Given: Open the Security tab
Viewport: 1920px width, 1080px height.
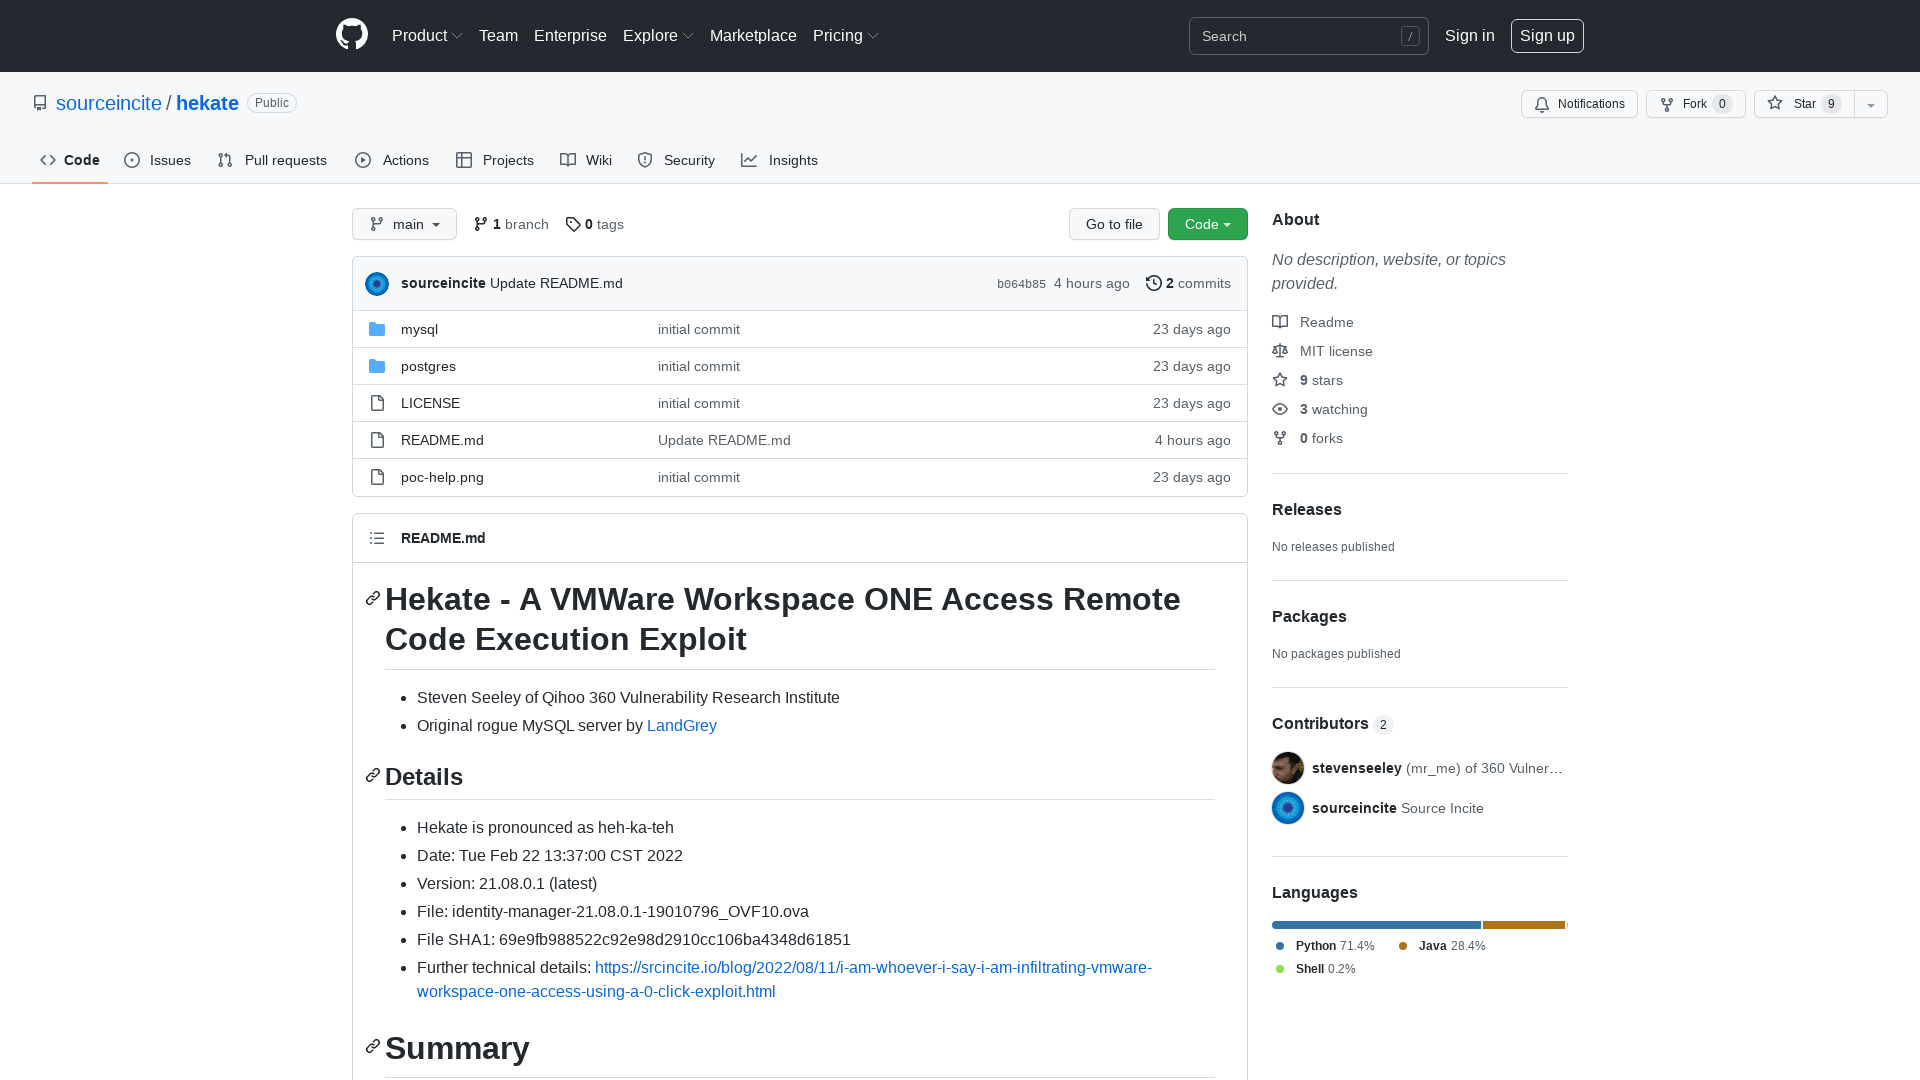Looking at the screenshot, I should (676, 160).
